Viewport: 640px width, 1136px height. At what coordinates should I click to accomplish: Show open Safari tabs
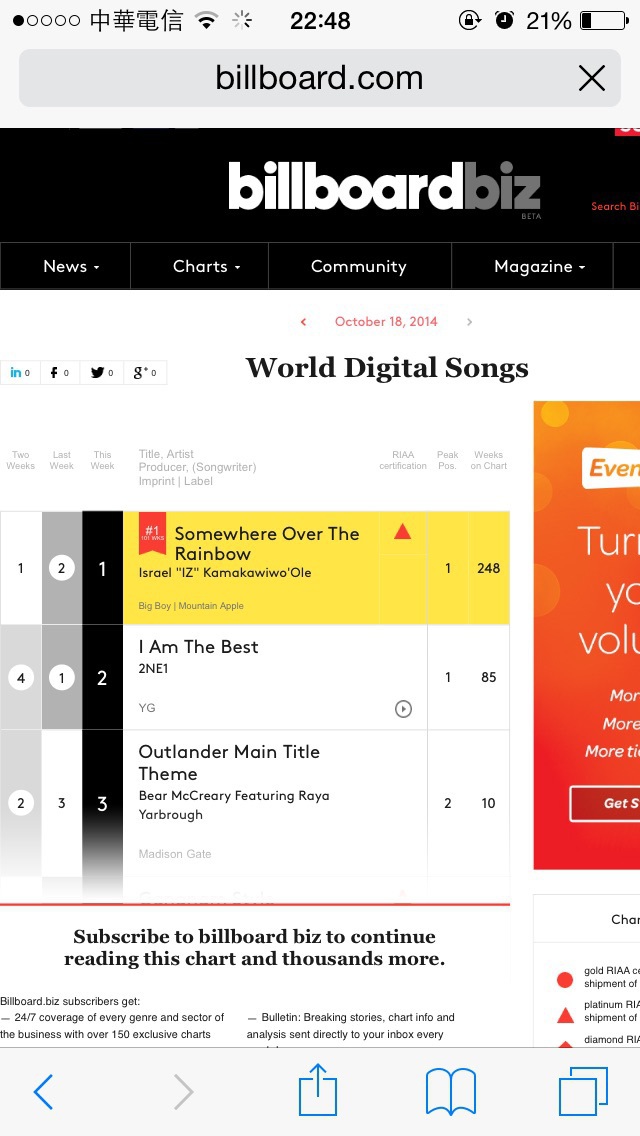point(583,1091)
